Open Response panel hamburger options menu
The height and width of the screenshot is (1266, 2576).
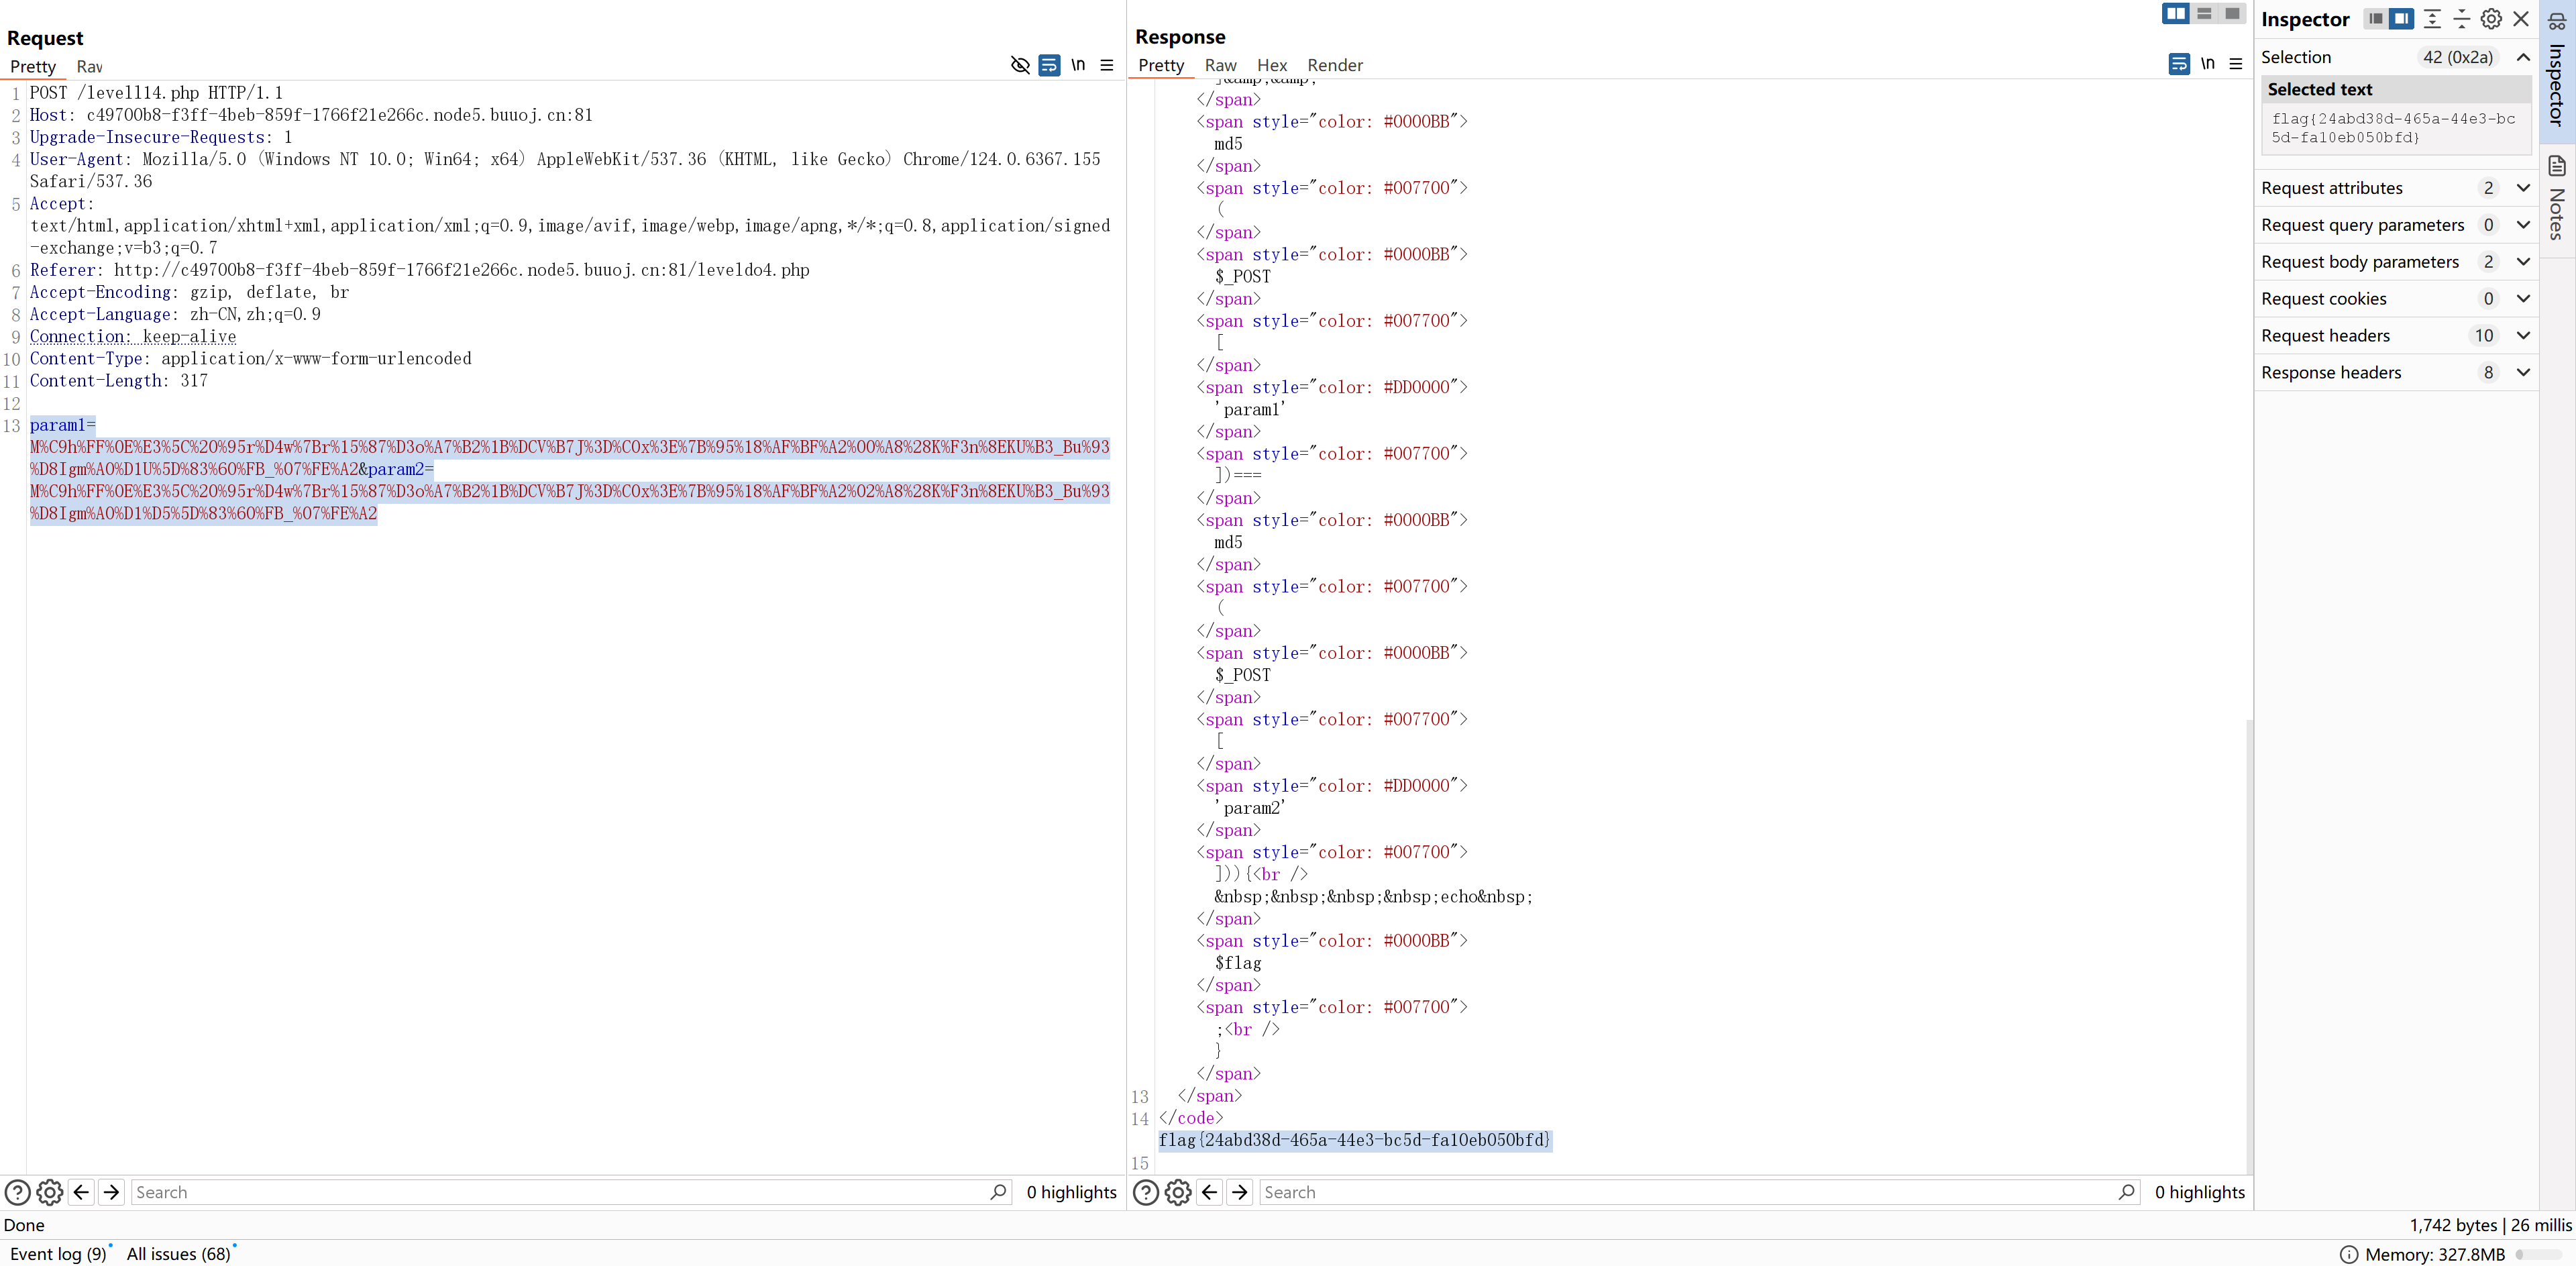pyautogui.click(x=2236, y=64)
